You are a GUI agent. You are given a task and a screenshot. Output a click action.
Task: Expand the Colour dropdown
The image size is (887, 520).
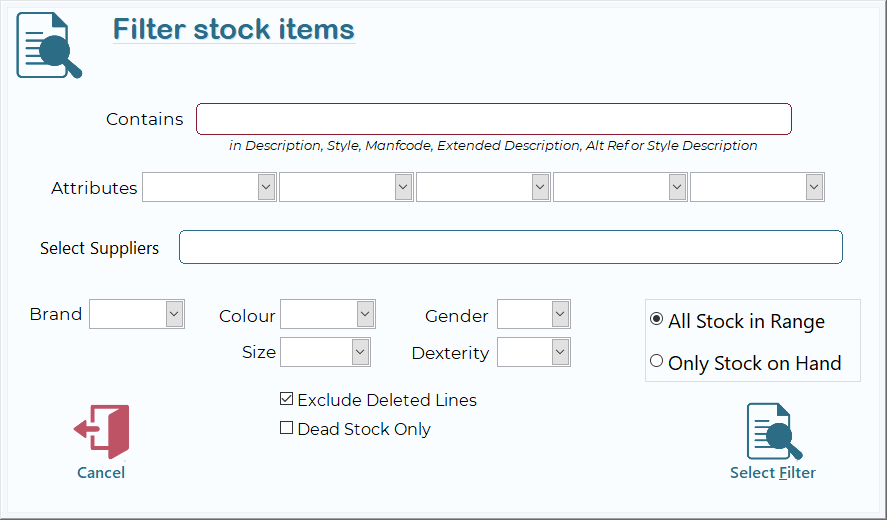click(365, 314)
